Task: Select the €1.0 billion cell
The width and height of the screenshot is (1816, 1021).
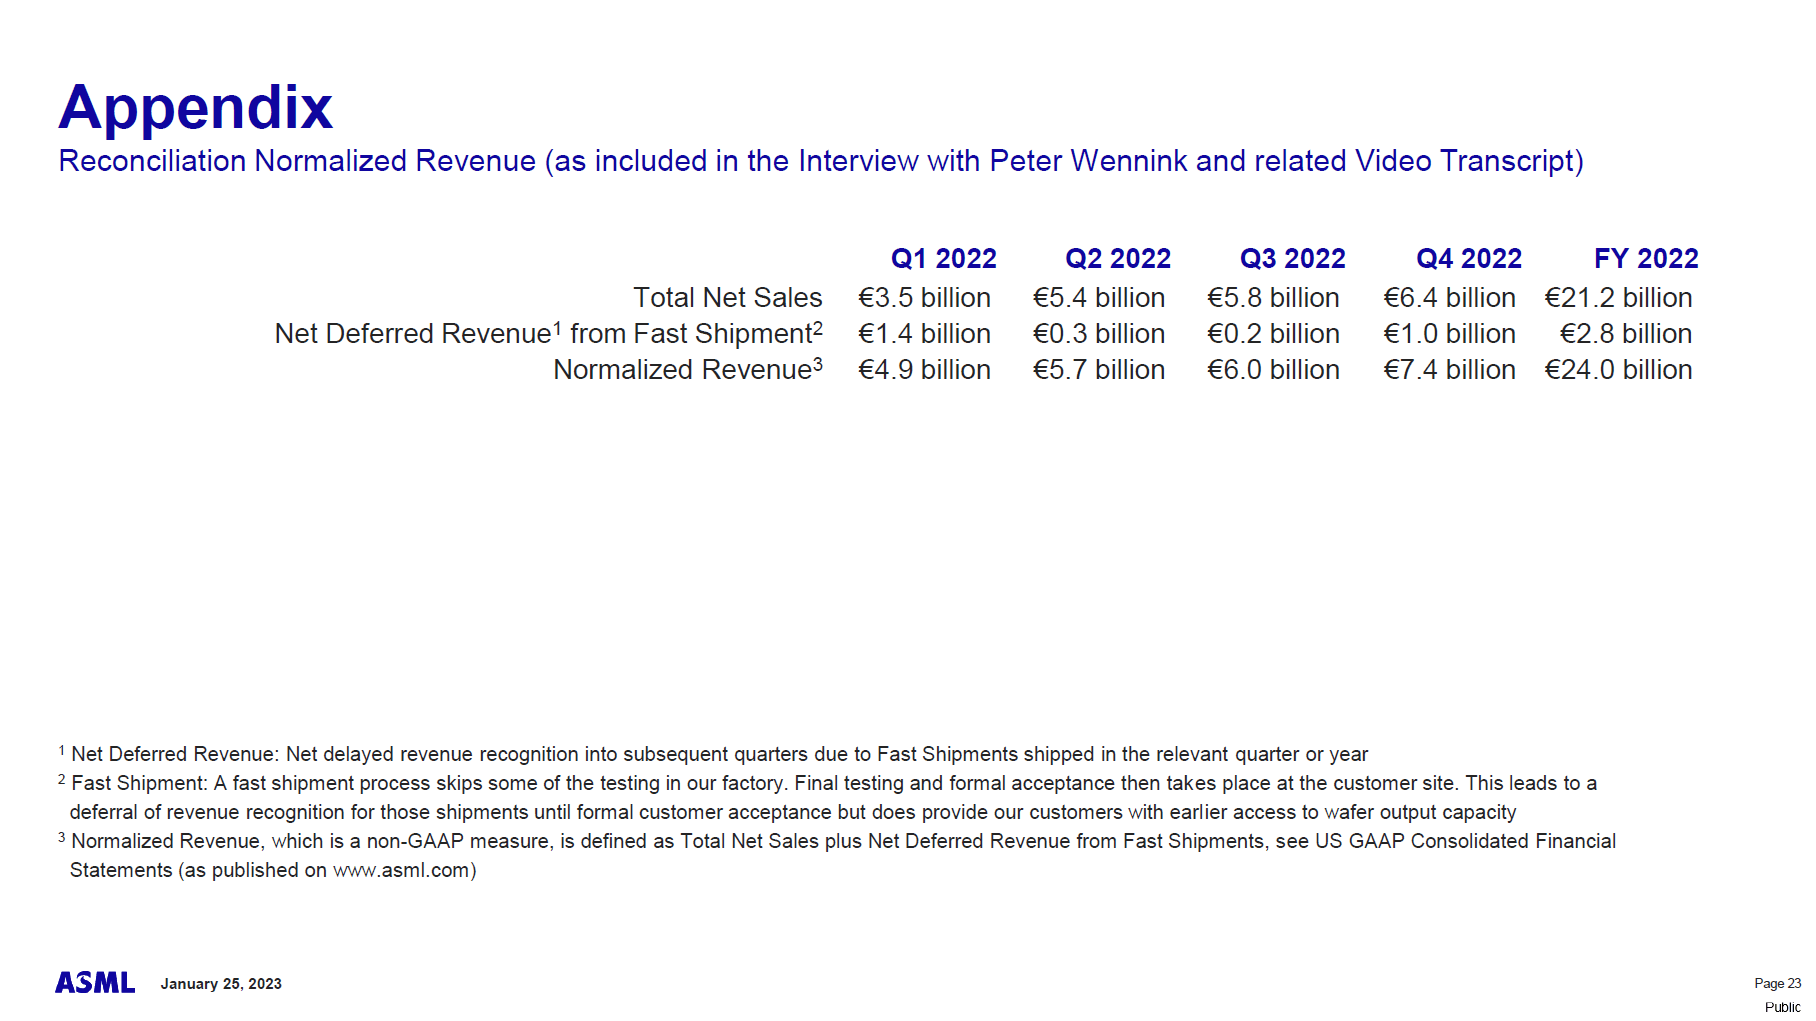Action: tap(1449, 334)
